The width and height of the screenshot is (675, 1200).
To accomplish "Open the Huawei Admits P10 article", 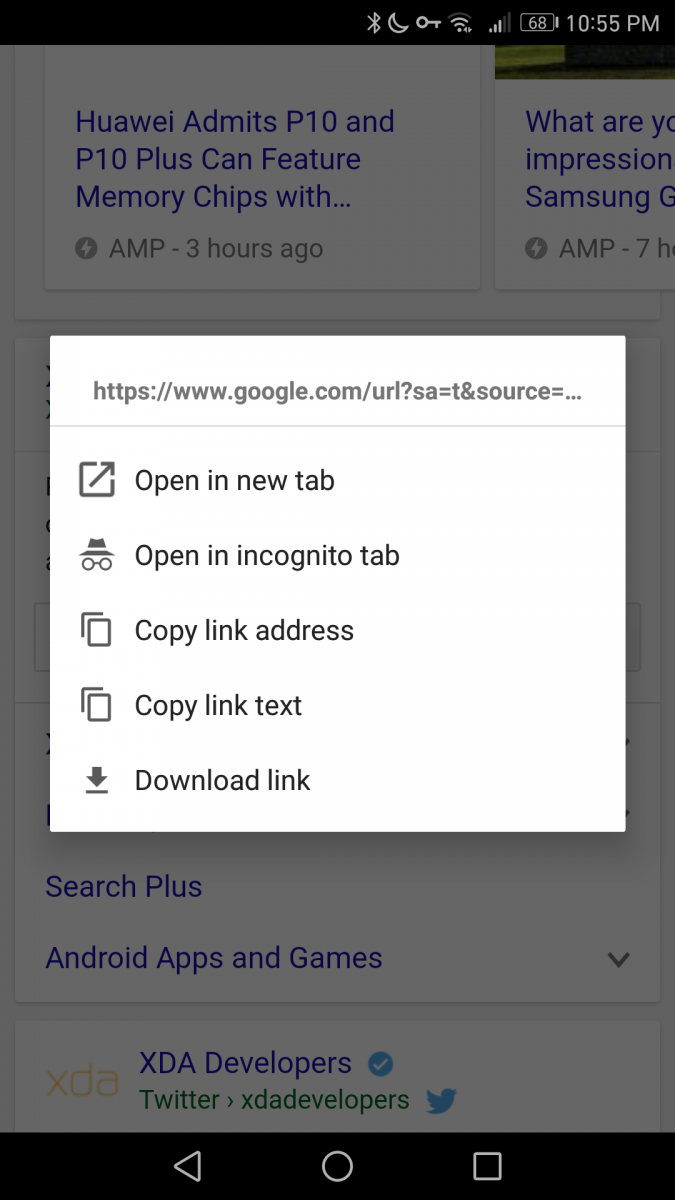I will tap(235, 159).
